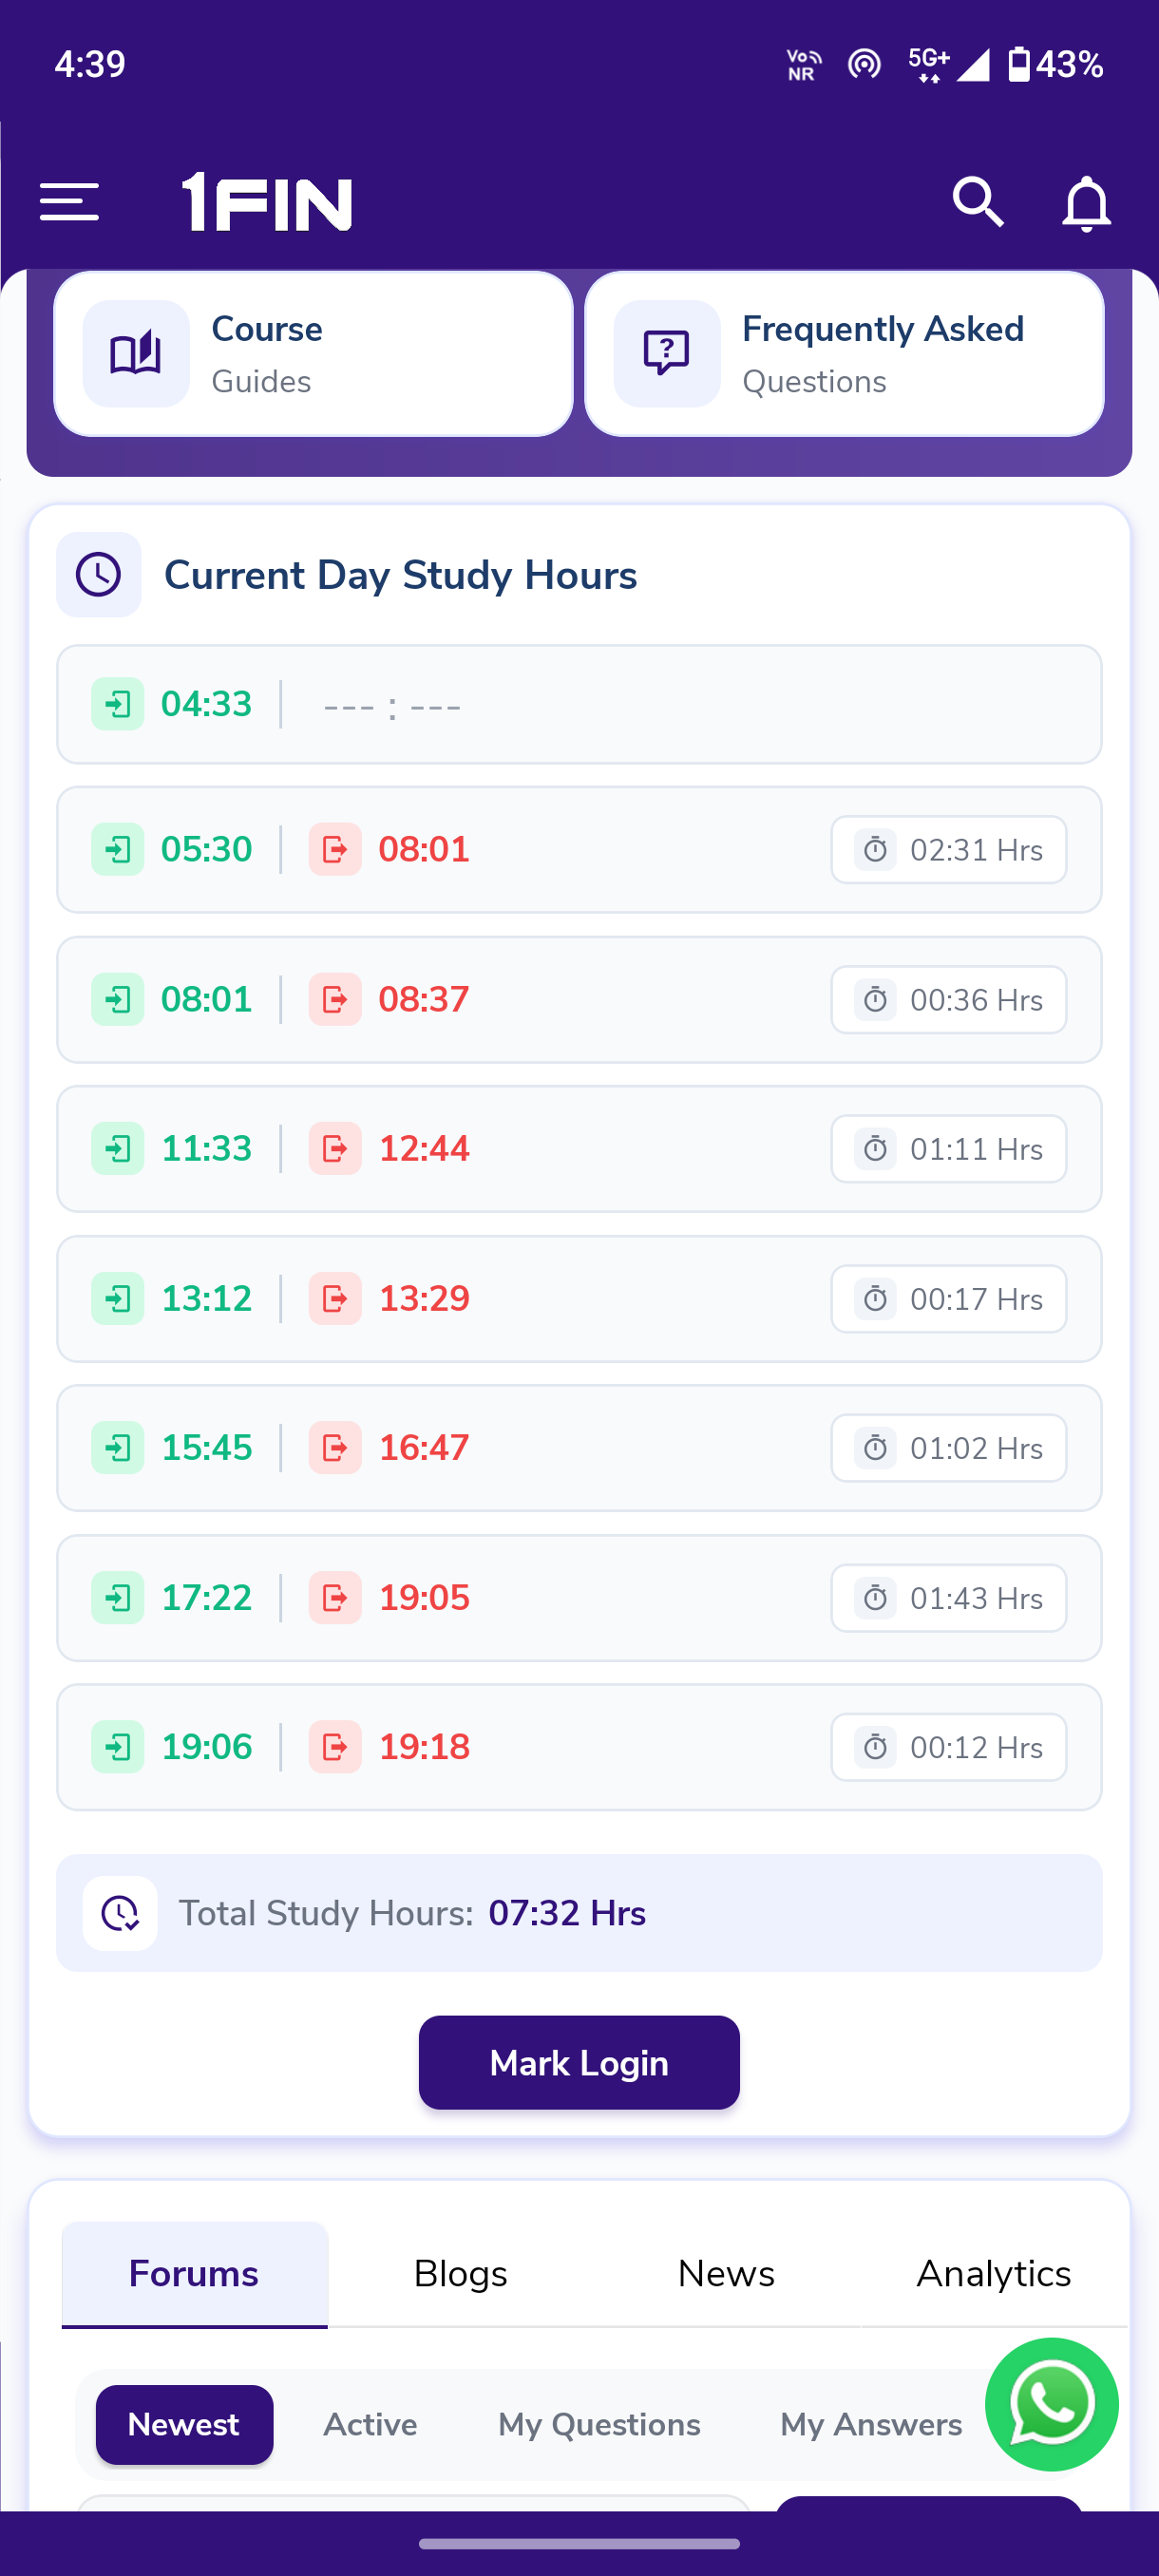Screen dimensions: 1159x2576
Task: Tap the clock icon beside Current Day Study Hours
Action: click(99, 575)
